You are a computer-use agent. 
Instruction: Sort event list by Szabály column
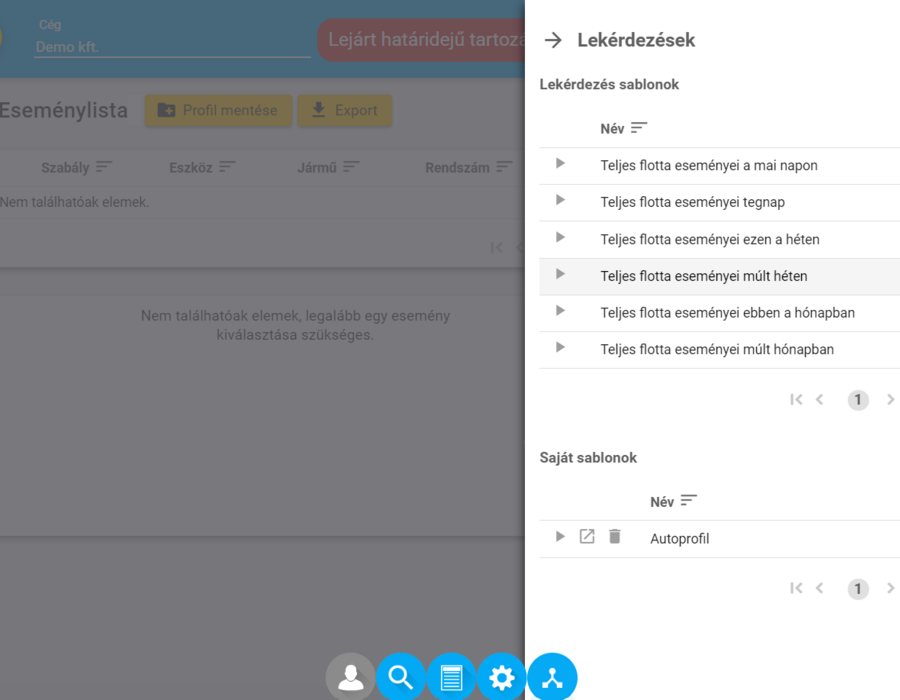click(x=104, y=167)
